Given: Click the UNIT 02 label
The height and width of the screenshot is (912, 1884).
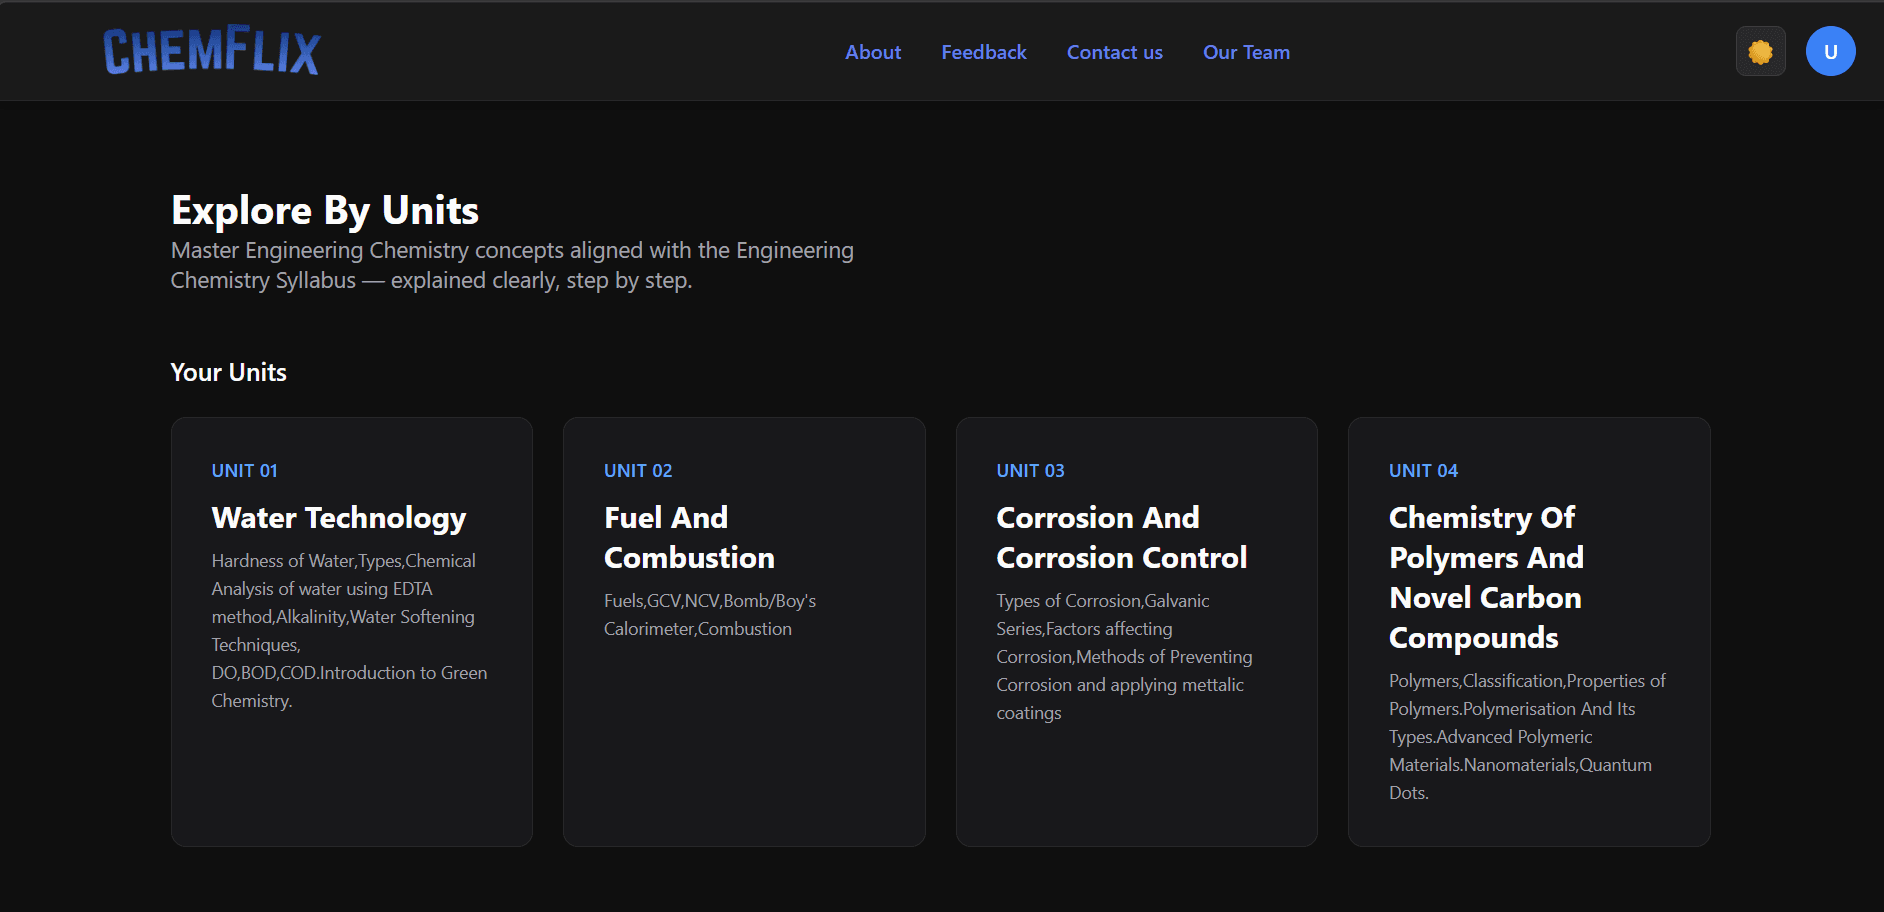Looking at the screenshot, I should click(638, 471).
